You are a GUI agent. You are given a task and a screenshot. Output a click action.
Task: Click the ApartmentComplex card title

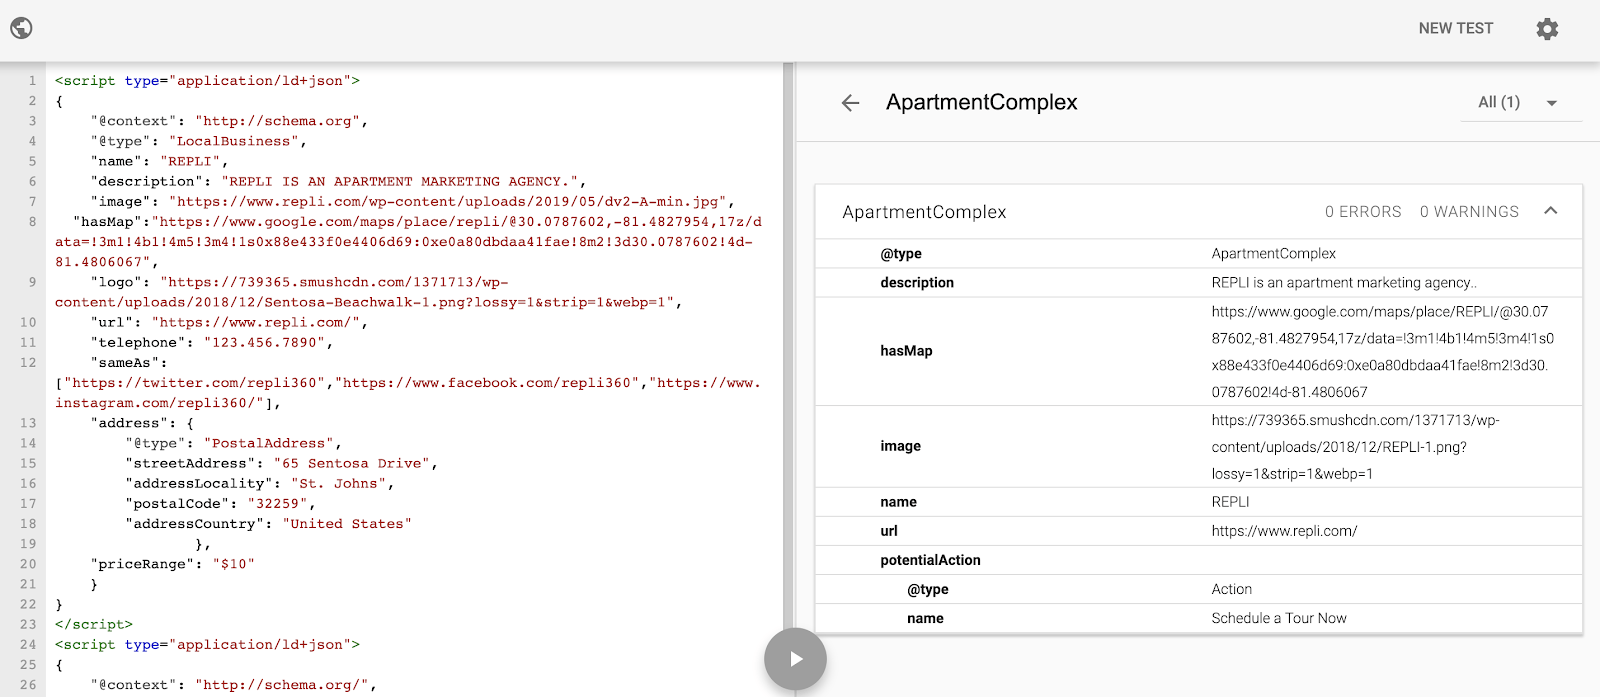pos(924,212)
